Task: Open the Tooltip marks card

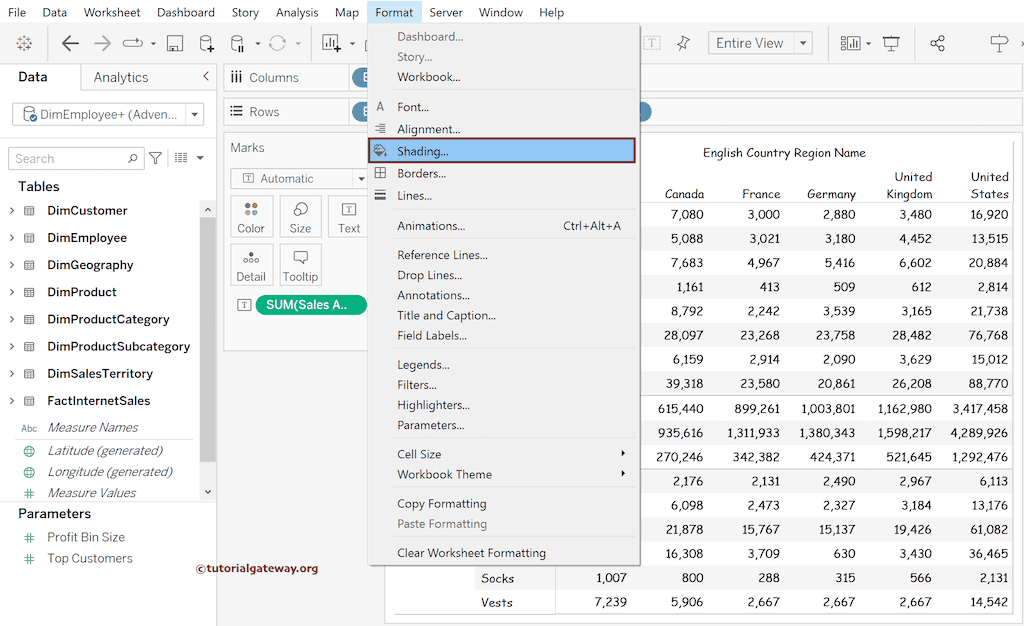Action: [x=300, y=264]
